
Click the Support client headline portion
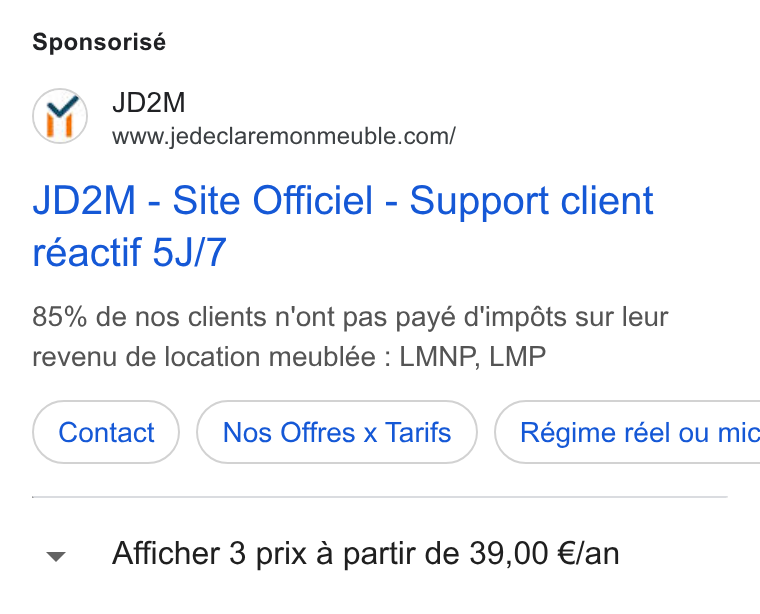point(532,201)
